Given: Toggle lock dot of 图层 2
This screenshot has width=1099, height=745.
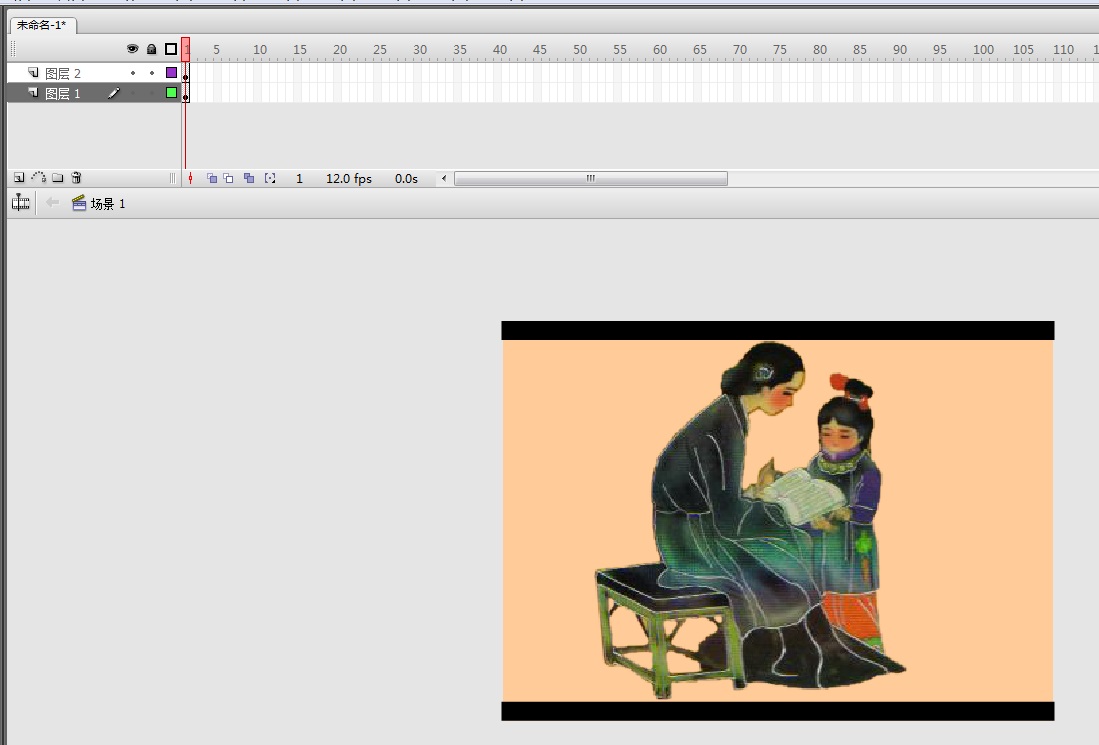Looking at the screenshot, I should (x=152, y=73).
